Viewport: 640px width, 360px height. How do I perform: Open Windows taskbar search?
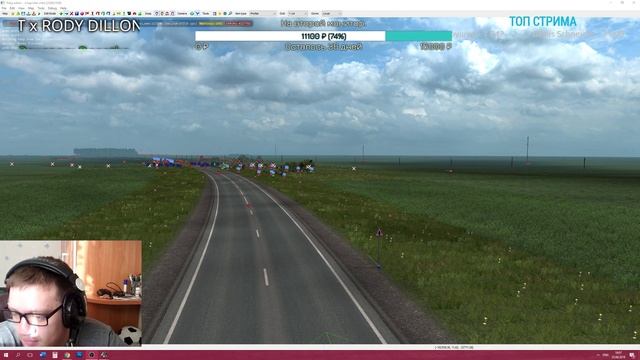click(x=18, y=355)
